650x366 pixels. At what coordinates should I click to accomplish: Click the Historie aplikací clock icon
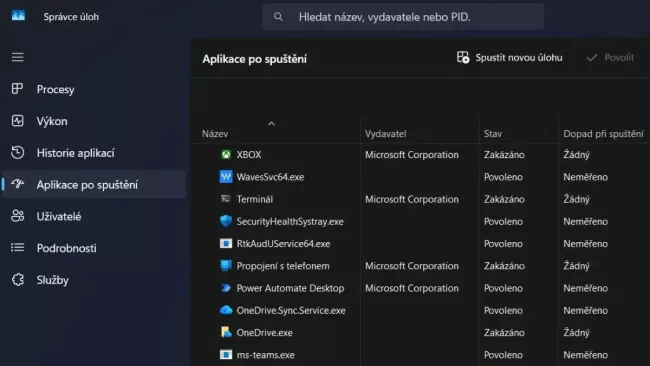pyautogui.click(x=17, y=153)
